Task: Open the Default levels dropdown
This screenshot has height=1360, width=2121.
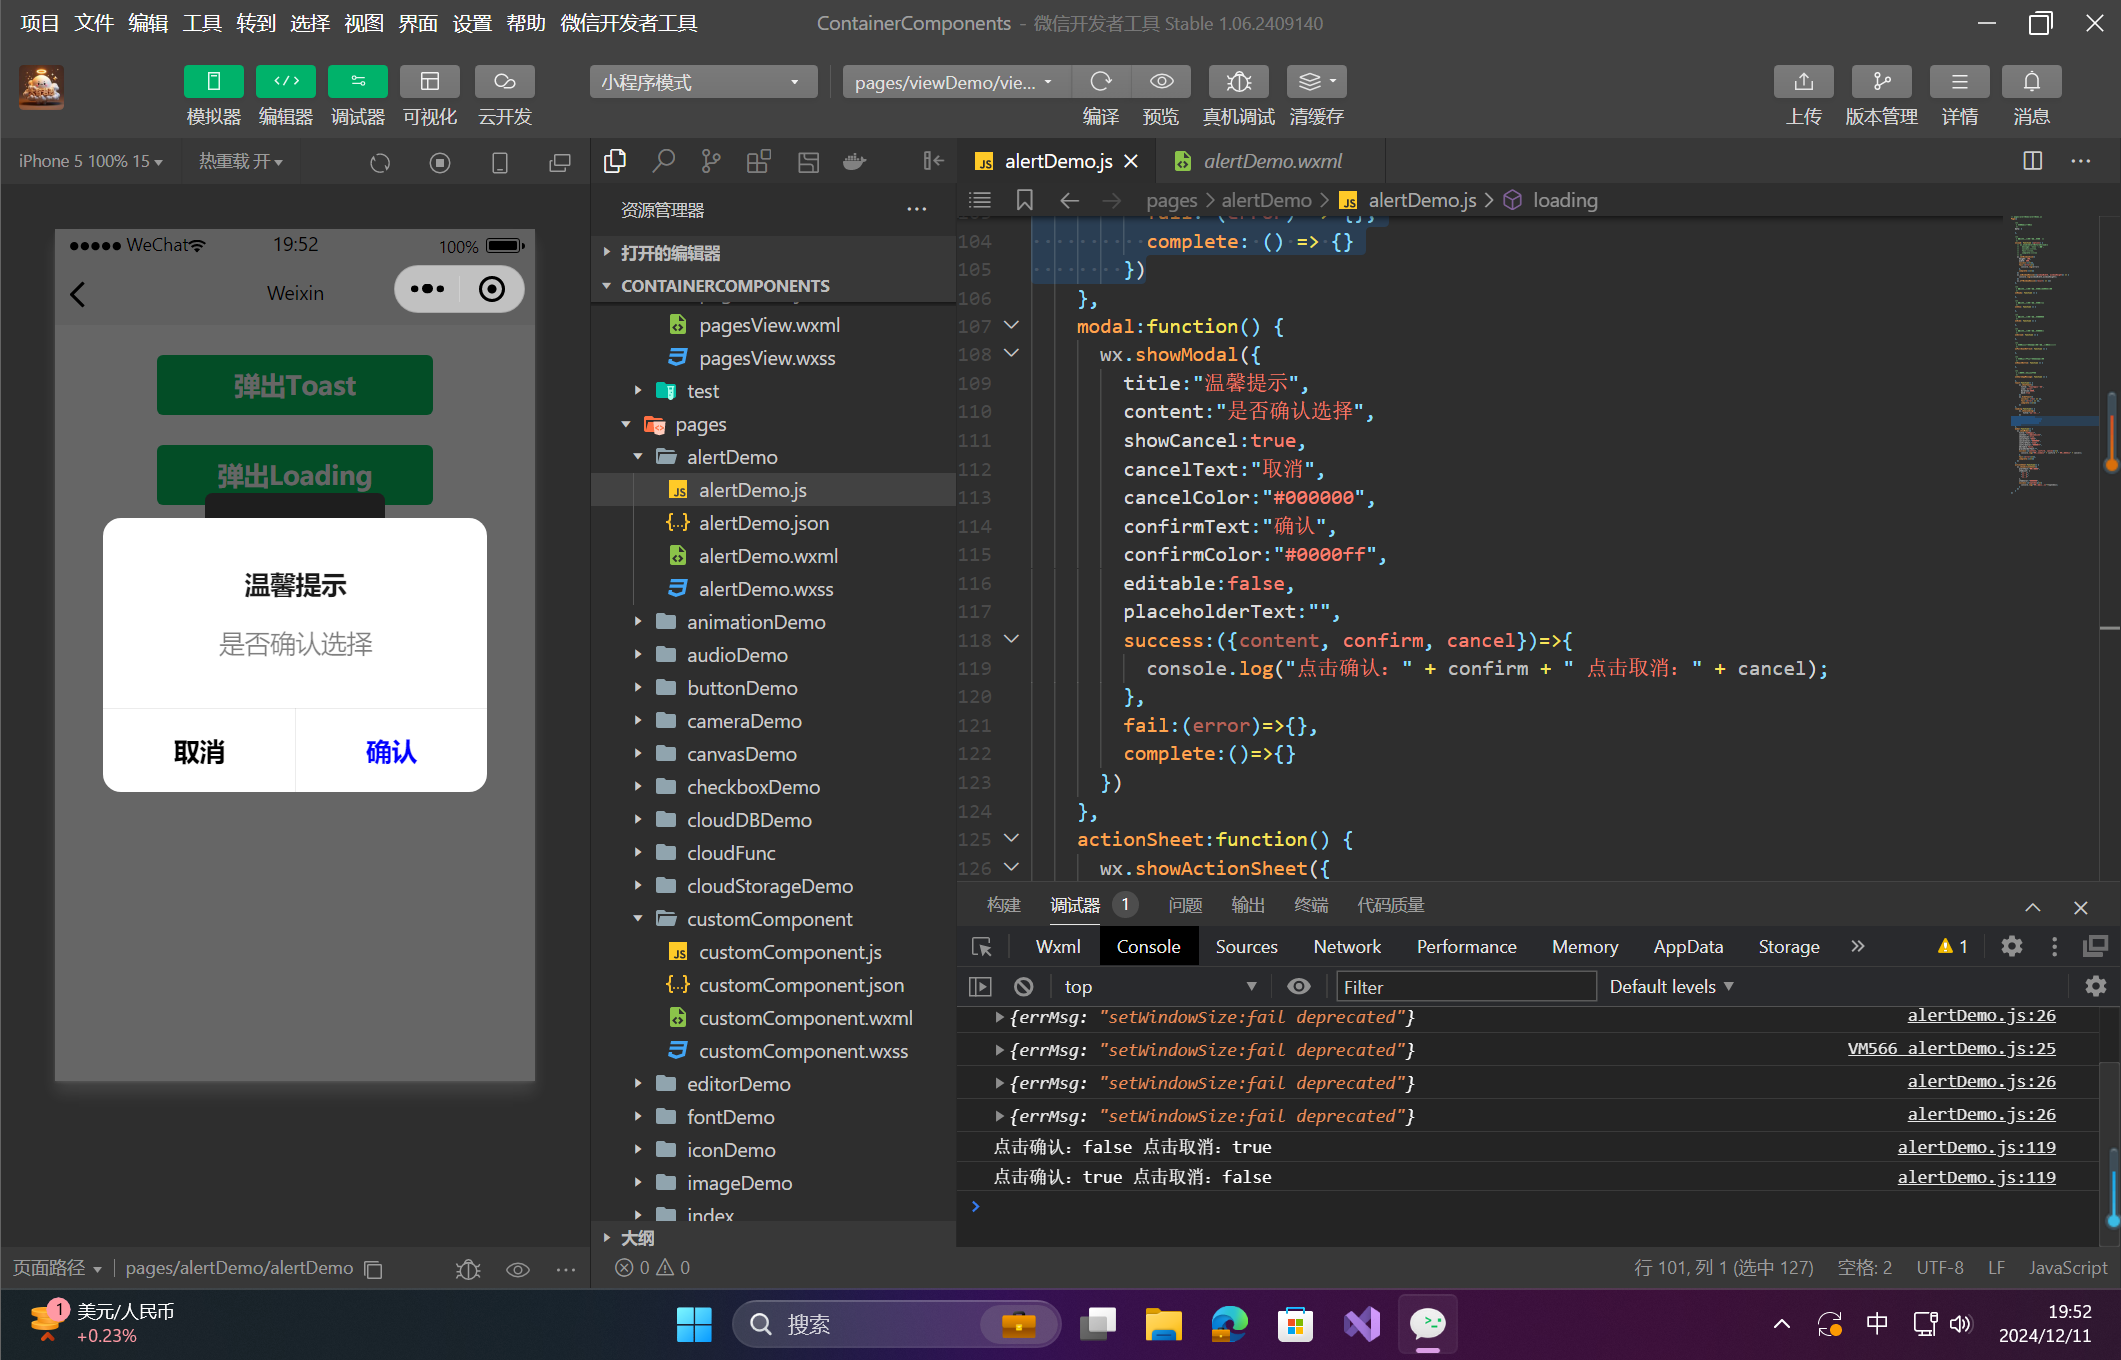Action: [1670, 987]
